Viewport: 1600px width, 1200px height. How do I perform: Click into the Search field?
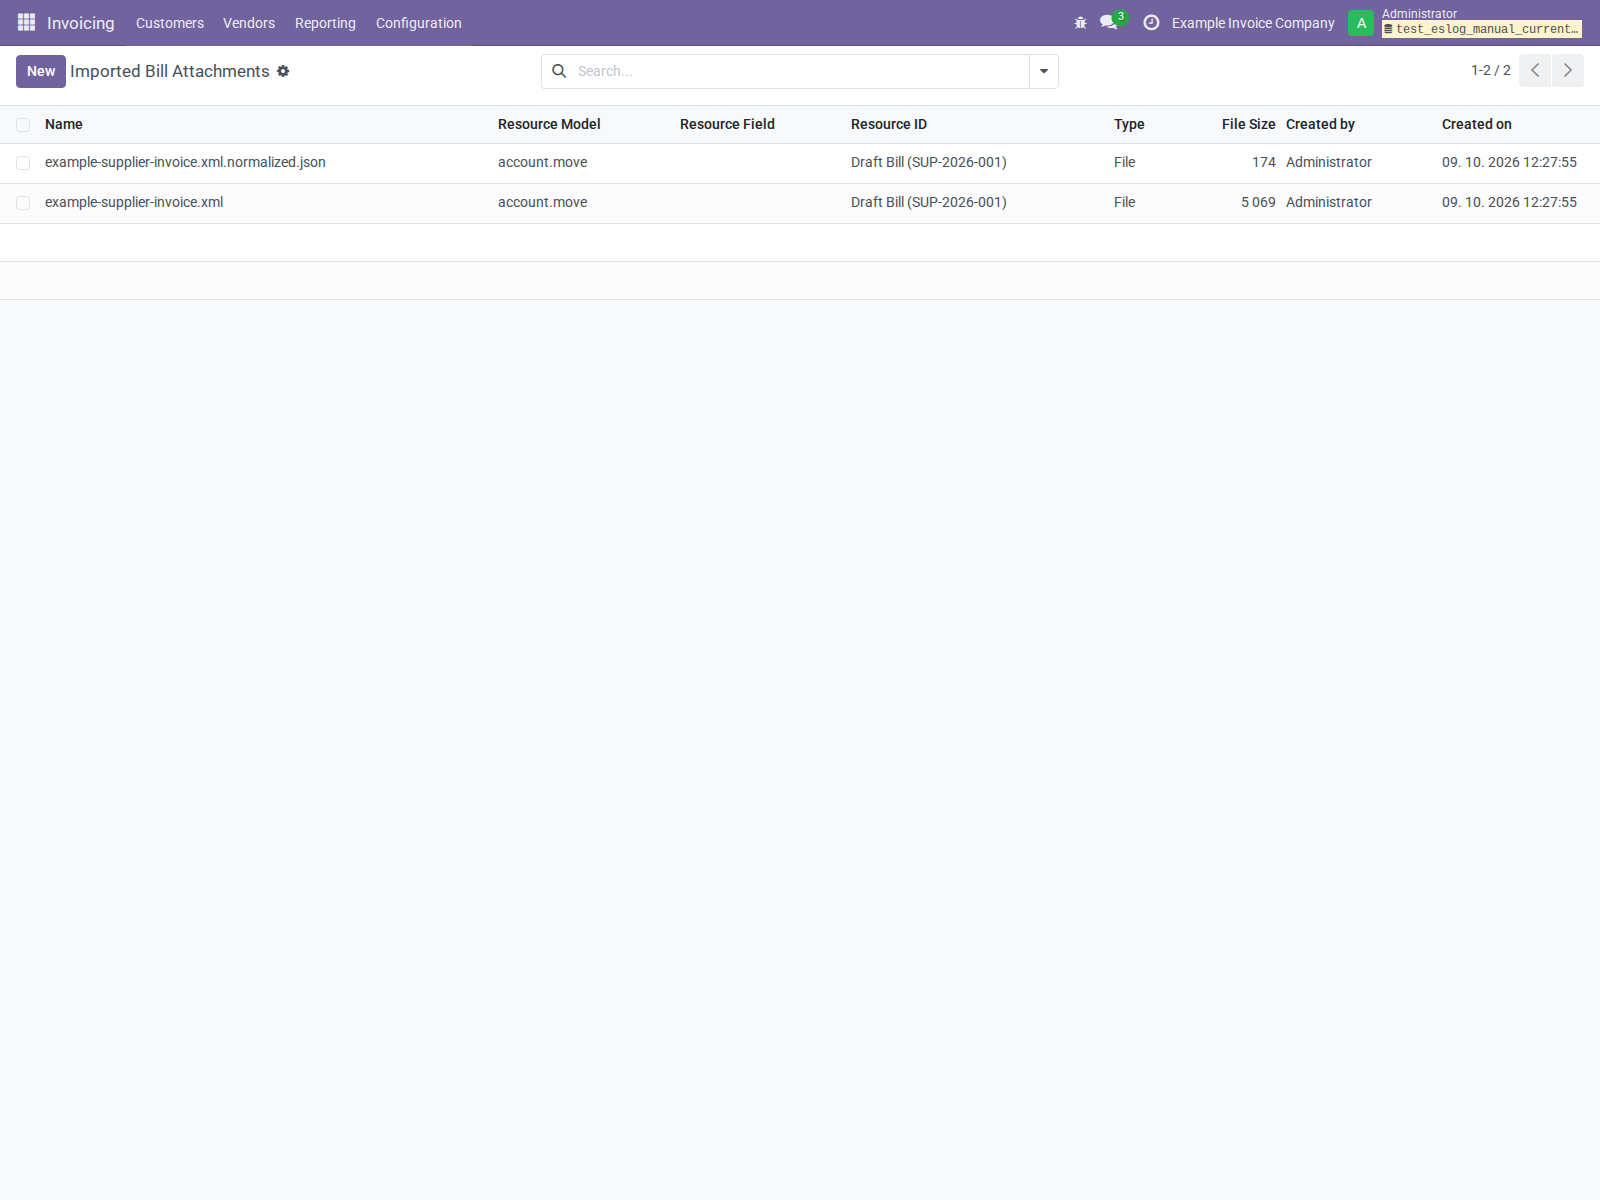coord(800,71)
